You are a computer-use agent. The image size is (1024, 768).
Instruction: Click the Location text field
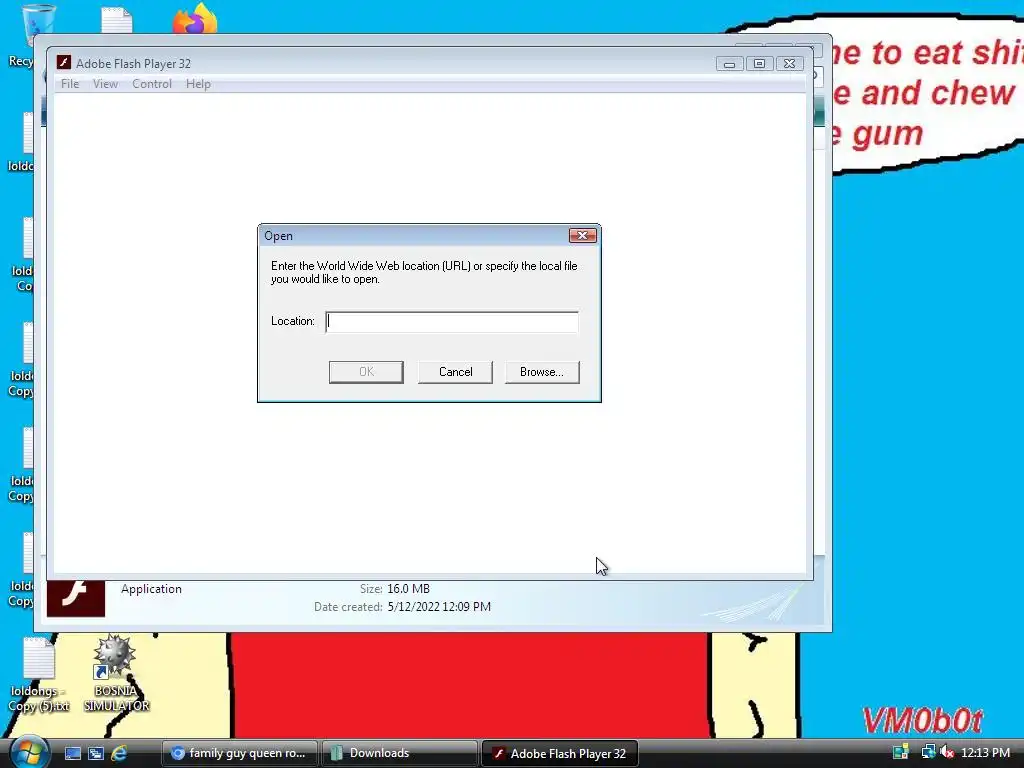pyautogui.click(x=452, y=322)
